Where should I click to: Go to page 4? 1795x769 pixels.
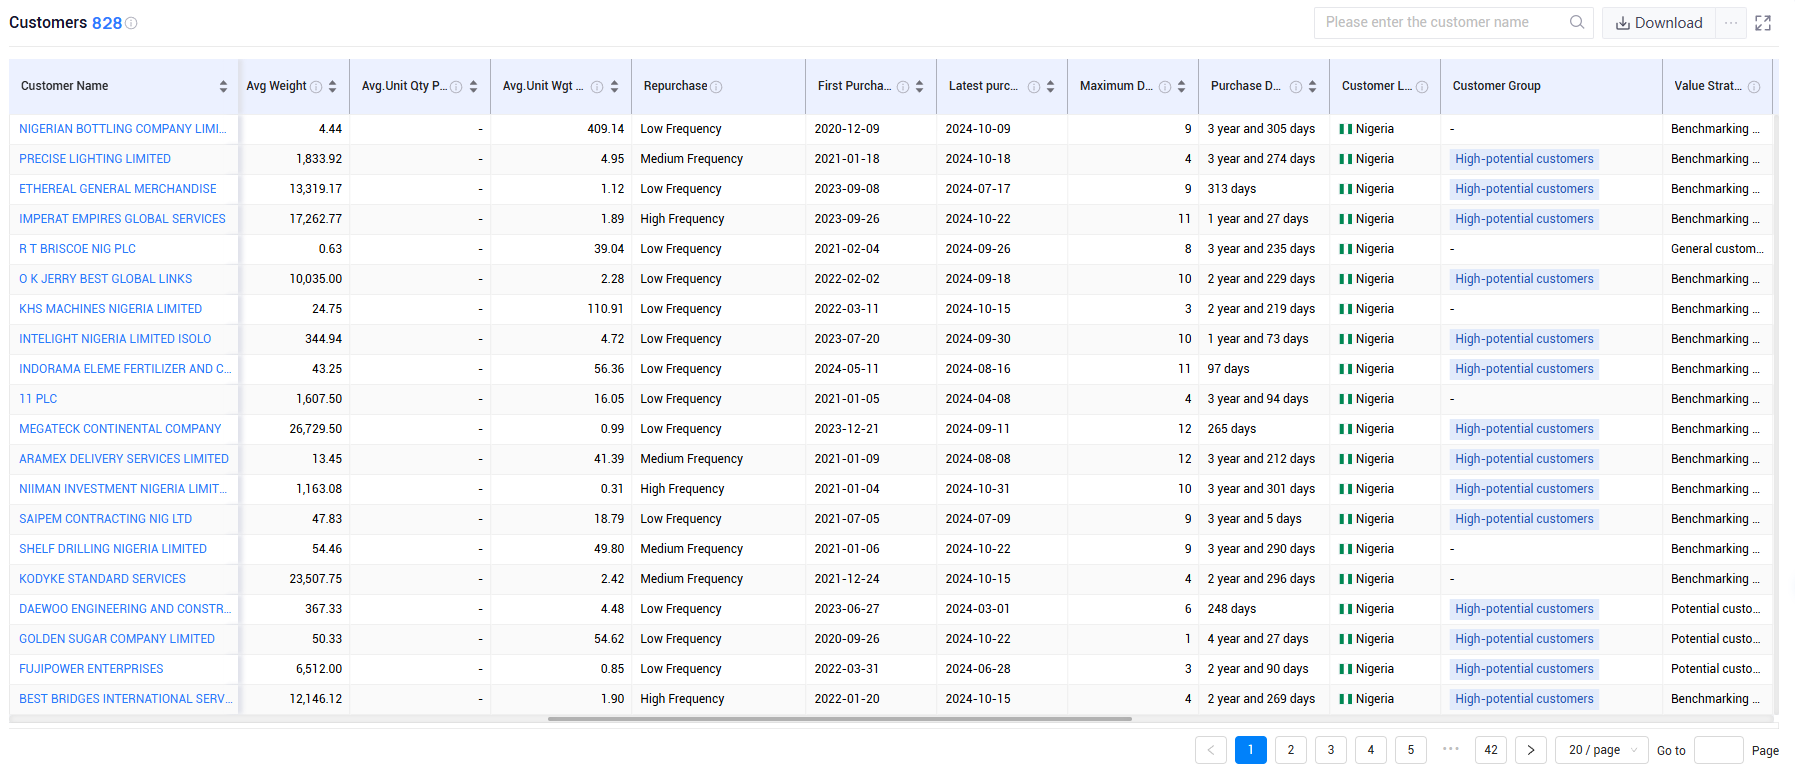(1371, 750)
